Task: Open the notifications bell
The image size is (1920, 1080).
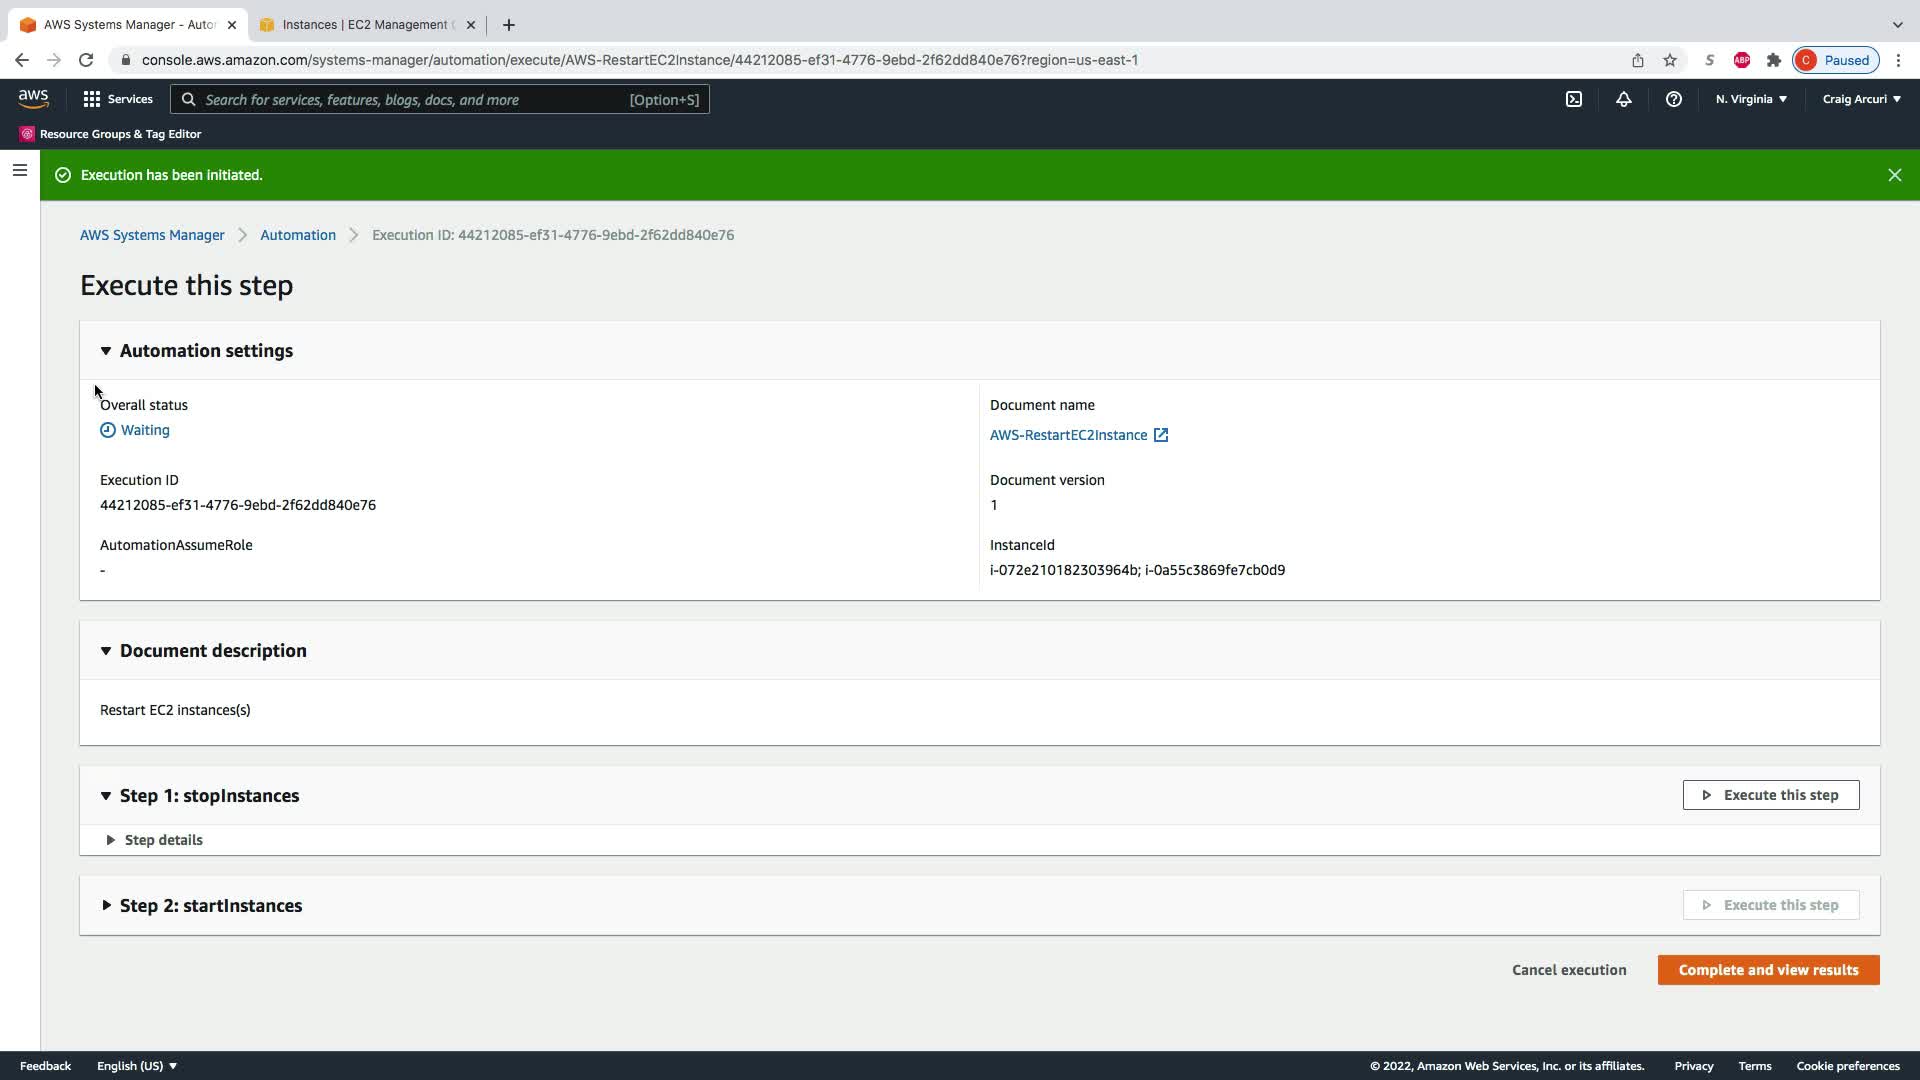Action: [1623, 99]
